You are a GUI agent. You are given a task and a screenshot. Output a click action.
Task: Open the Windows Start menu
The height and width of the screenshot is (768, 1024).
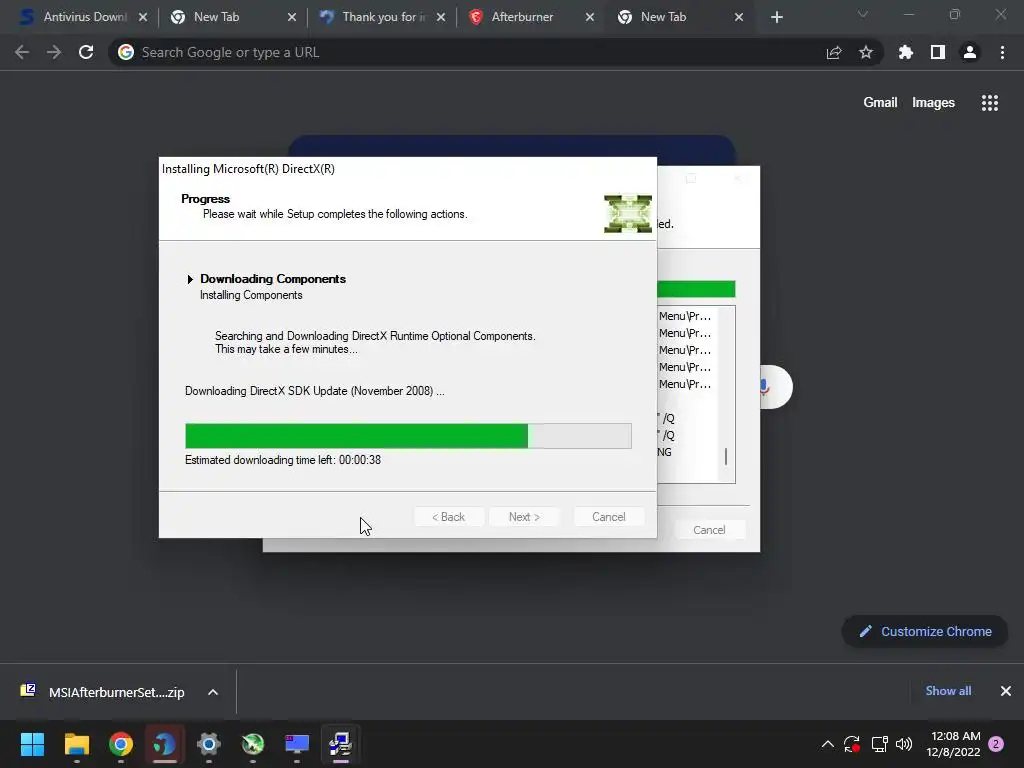(x=32, y=744)
